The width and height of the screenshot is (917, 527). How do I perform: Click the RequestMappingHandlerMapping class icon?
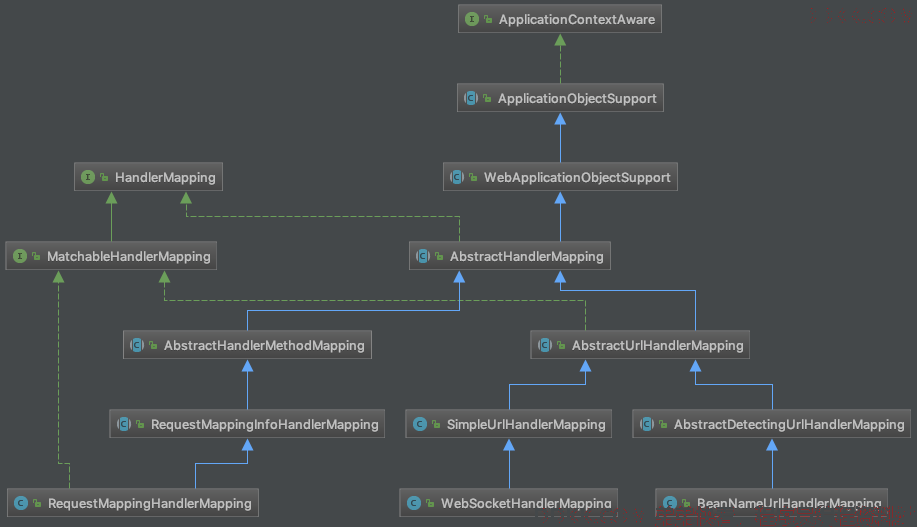click(x=21, y=503)
